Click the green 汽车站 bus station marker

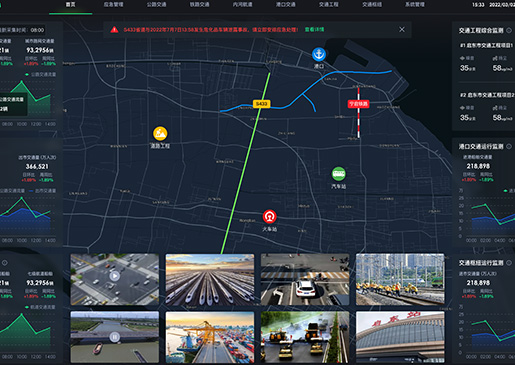(x=339, y=174)
